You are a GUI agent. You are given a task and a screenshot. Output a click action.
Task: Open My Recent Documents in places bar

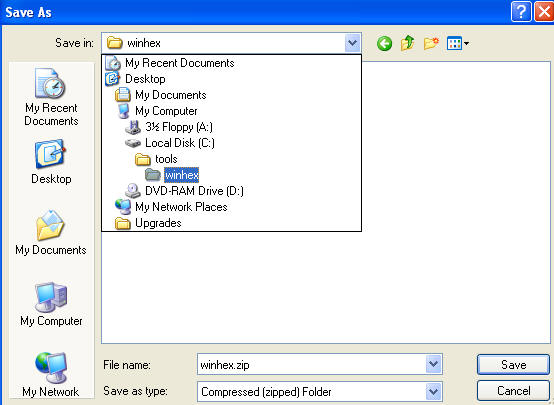point(51,97)
